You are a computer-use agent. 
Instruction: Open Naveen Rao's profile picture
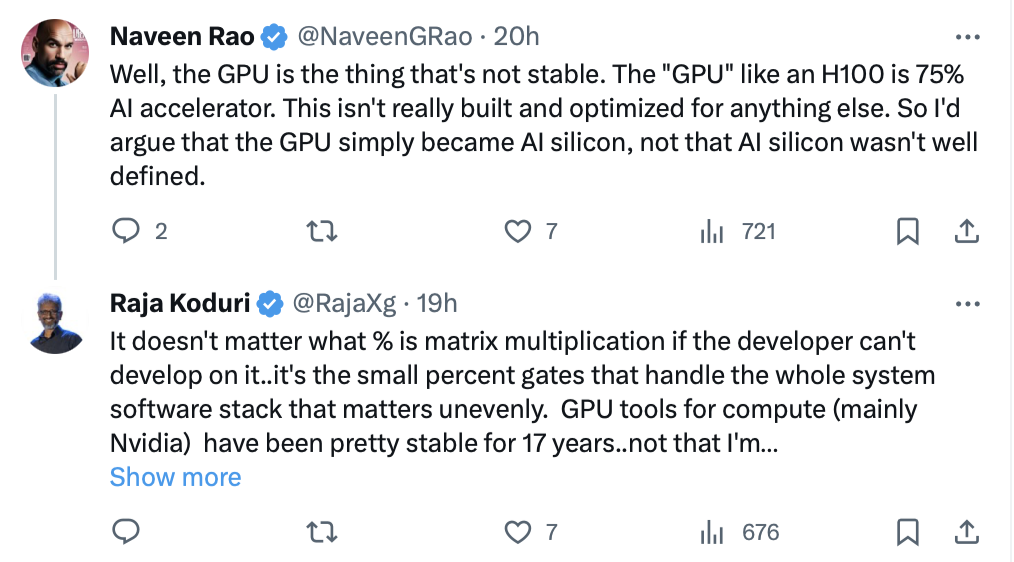[x=55, y=53]
